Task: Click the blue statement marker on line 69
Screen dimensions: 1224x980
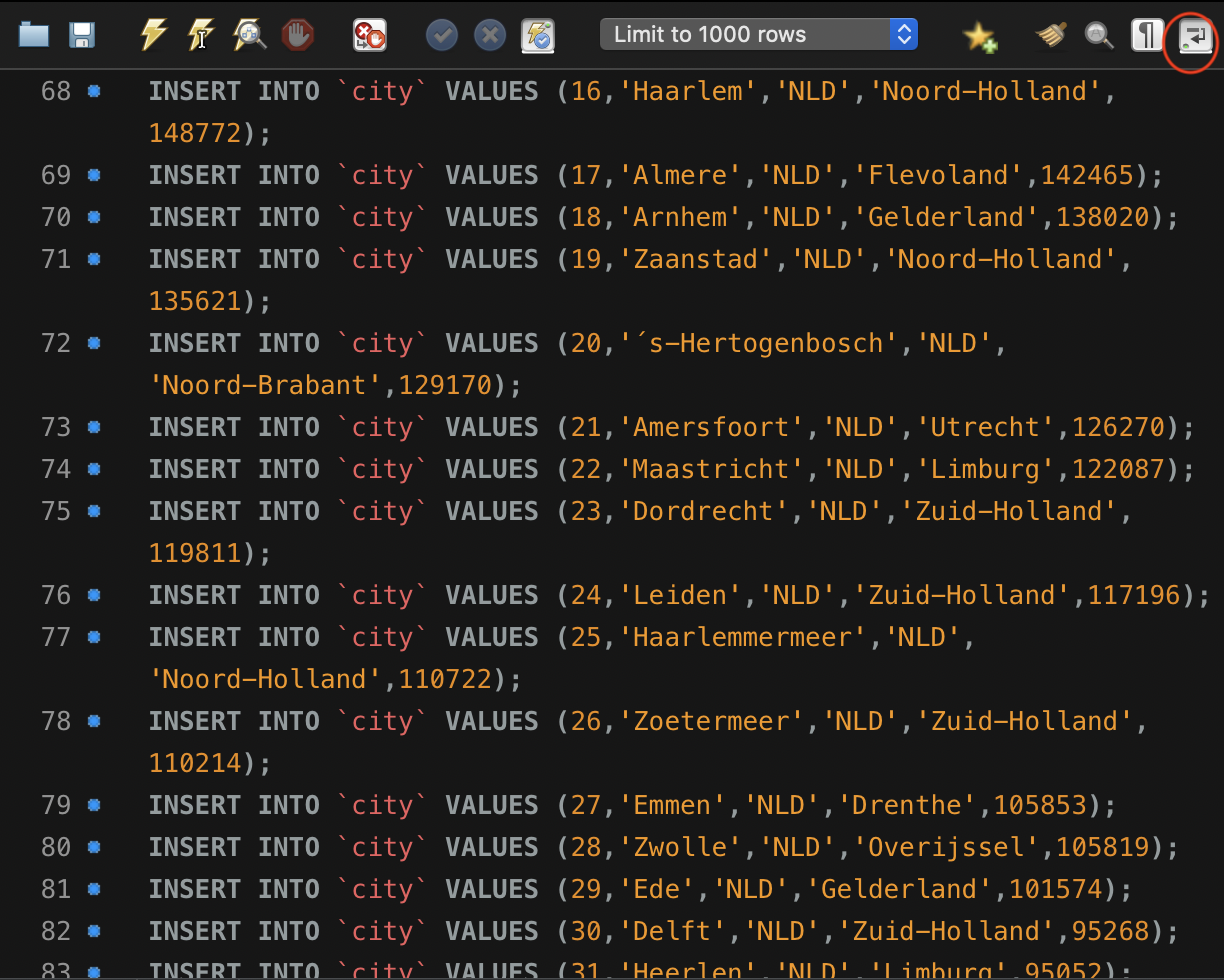Action: (x=94, y=175)
